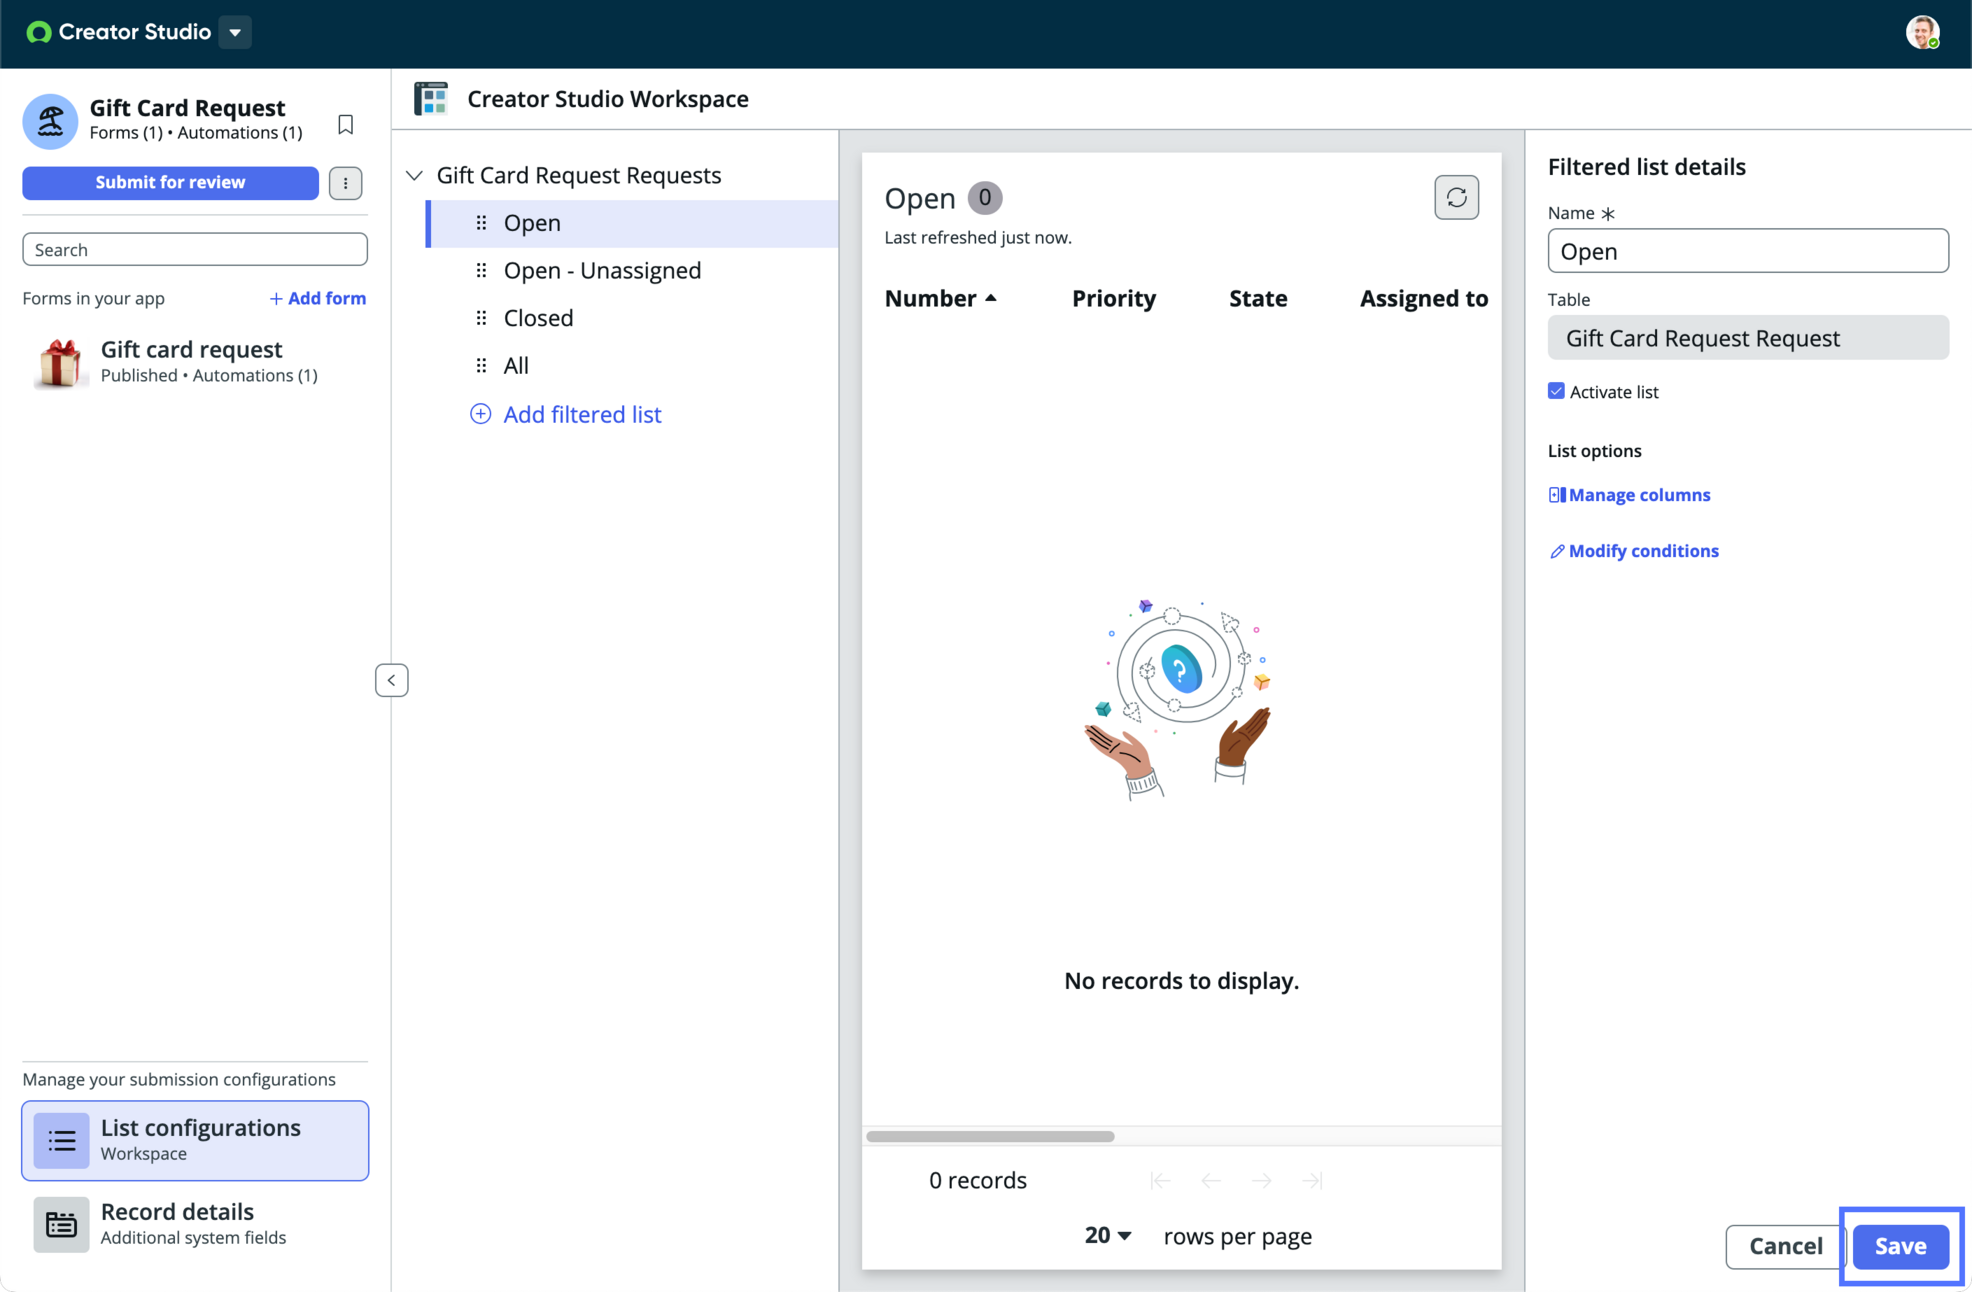The height and width of the screenshot is (1292, 1972).
Task: Click the Gift Card Request app icon
Action: pyautogui.click(x=50, y=121)
